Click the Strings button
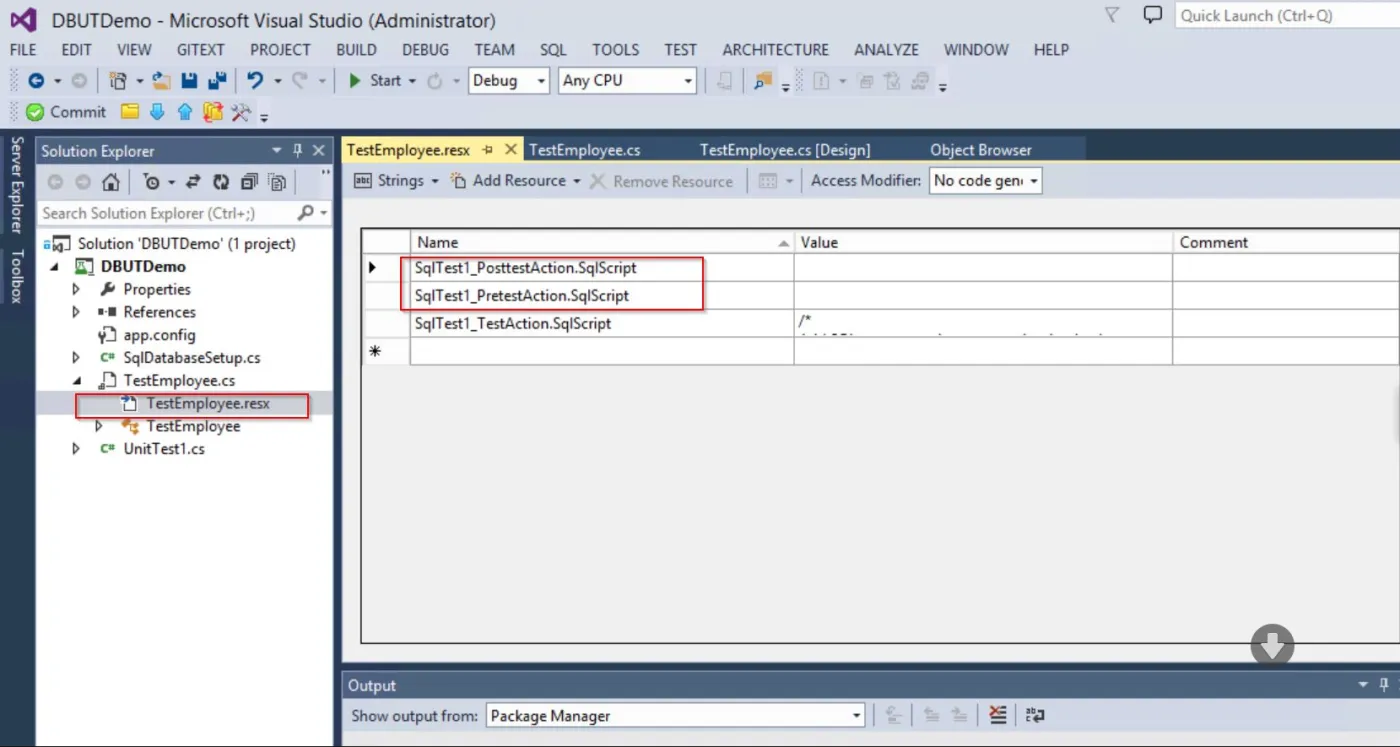The width and height of the screenshot is (1400, 747). (x=390, y=181)
